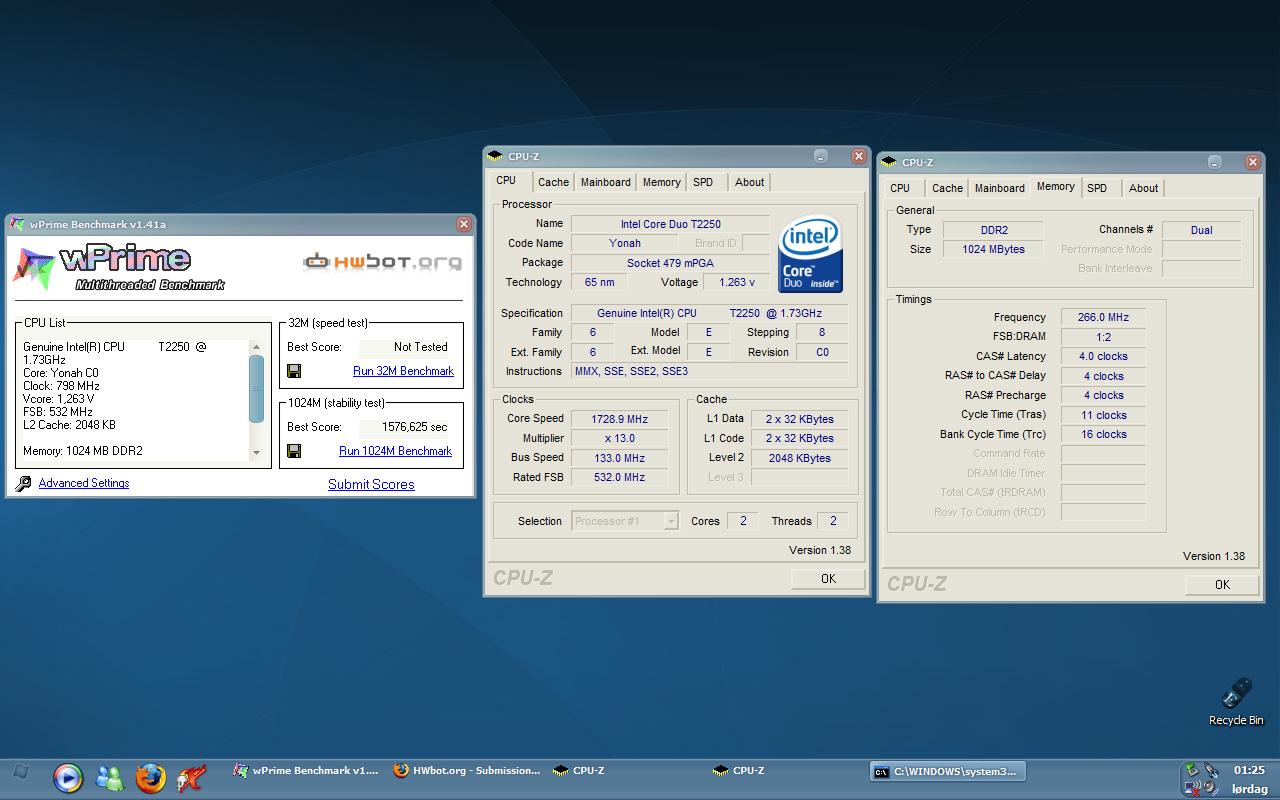
Task: Click CPU List scrollbar down arrow
Action: click(257, 452)
